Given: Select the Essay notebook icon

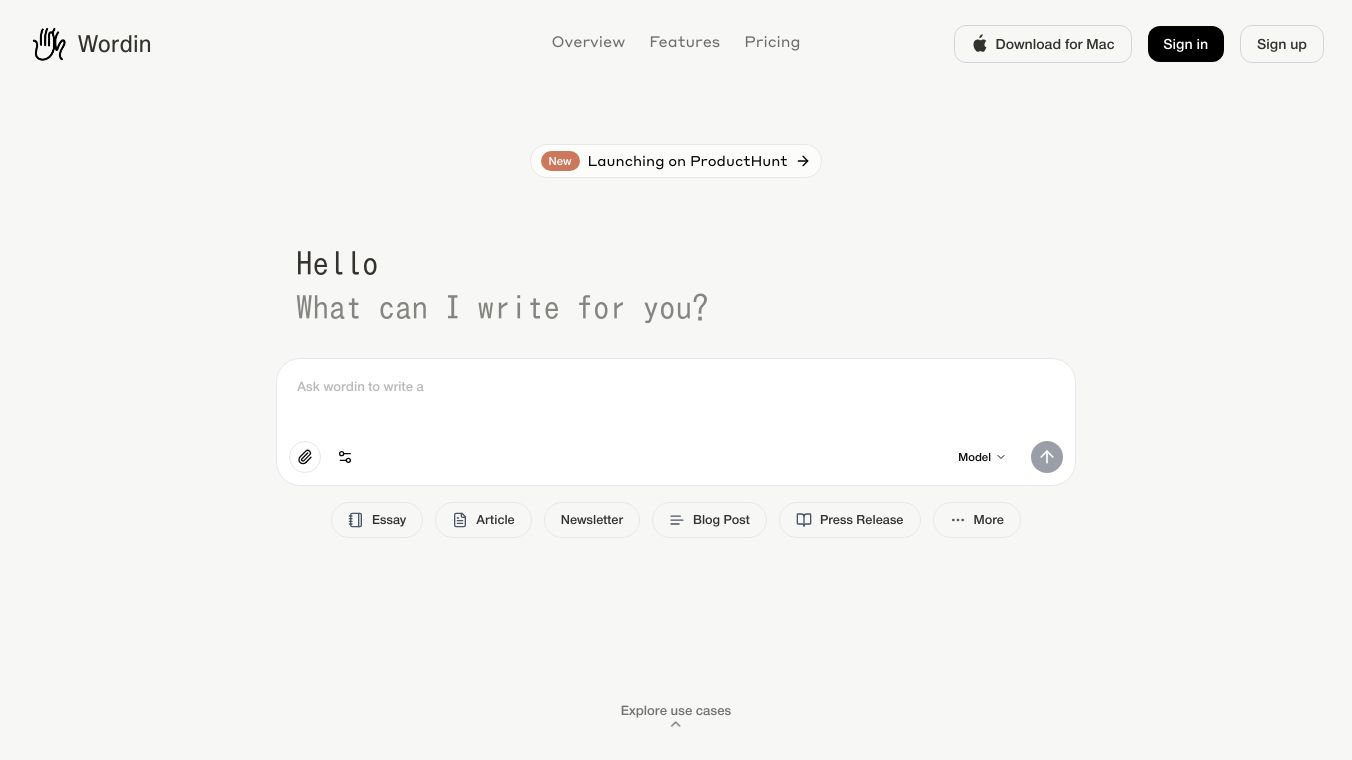Looking at the screenshot, I should click(x=356, y=520).
